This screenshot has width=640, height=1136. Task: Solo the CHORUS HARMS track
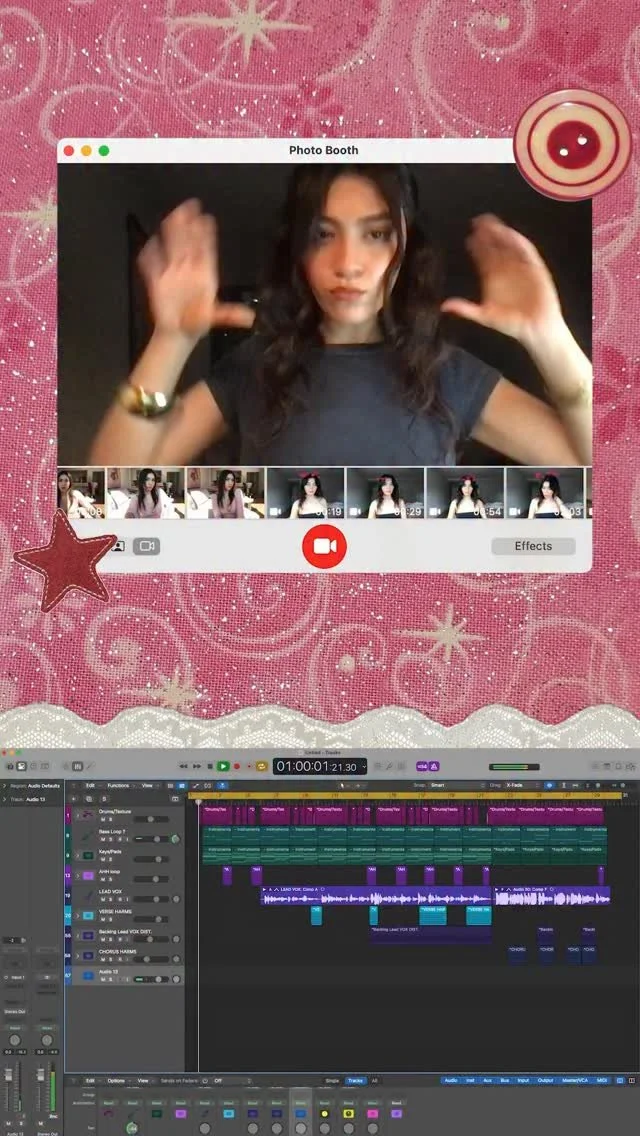coord(110,959)
